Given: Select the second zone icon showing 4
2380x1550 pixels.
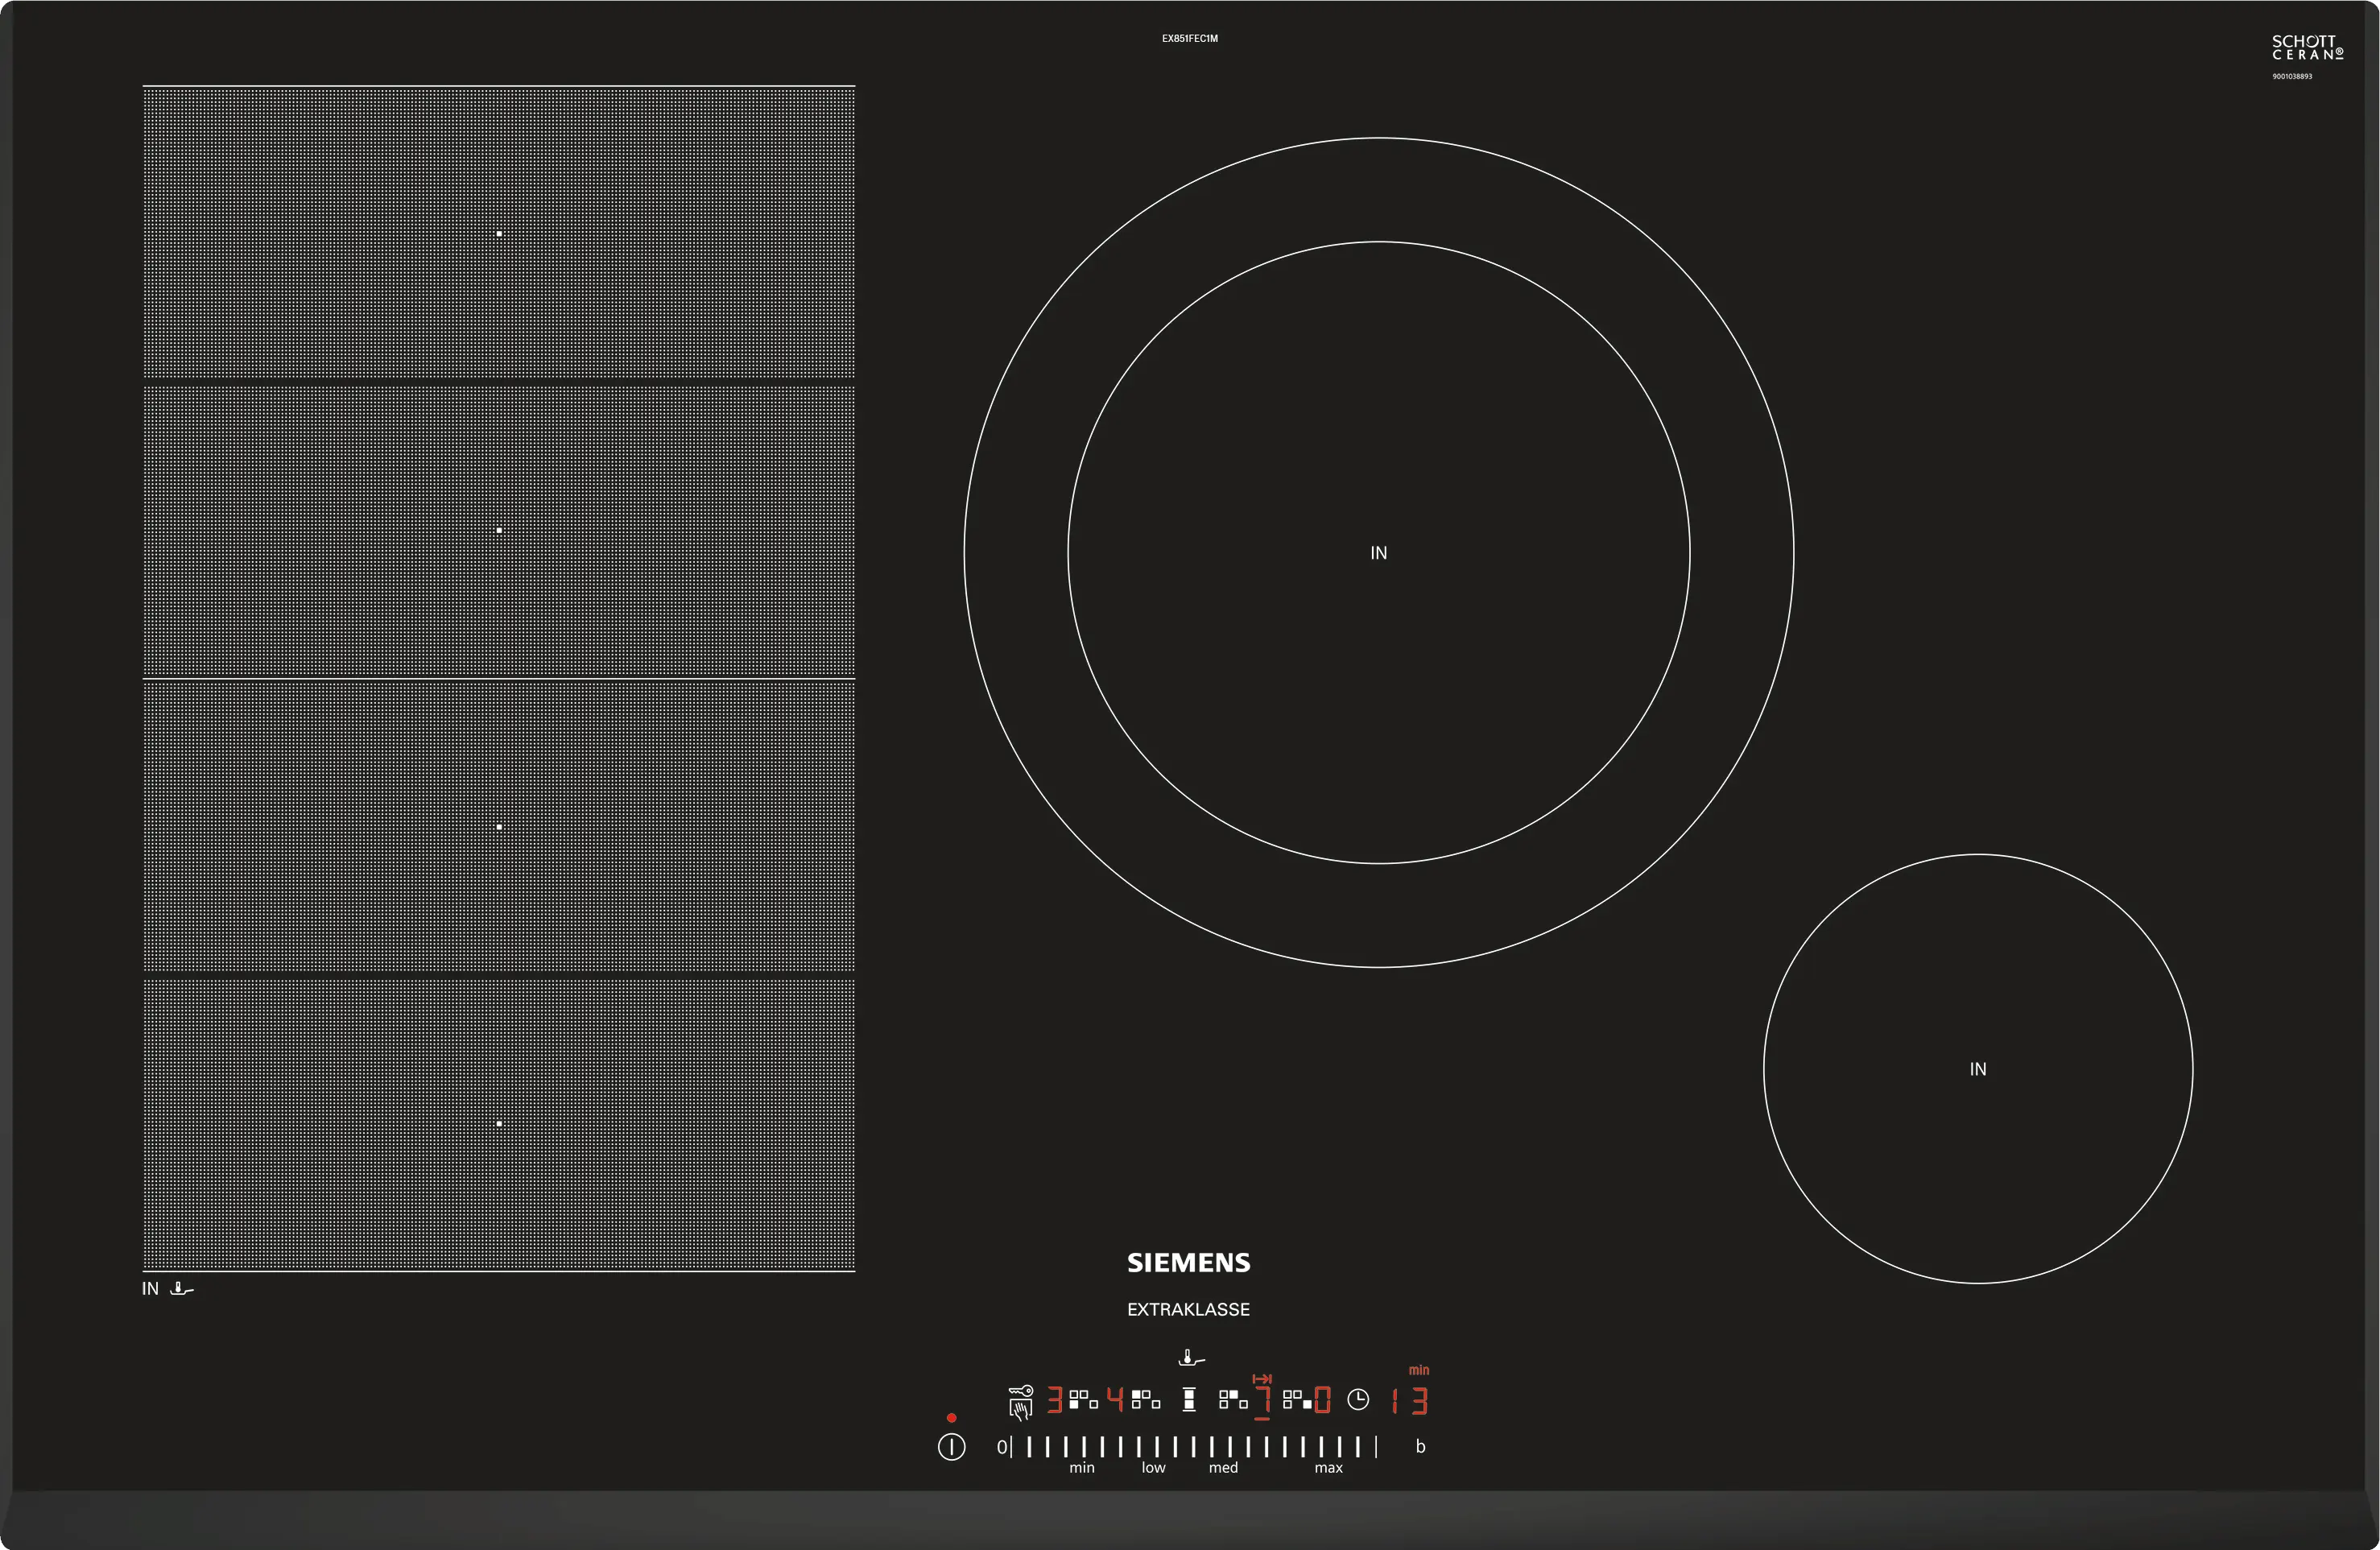Looking at the screenshot, I should point(1146,1399).
